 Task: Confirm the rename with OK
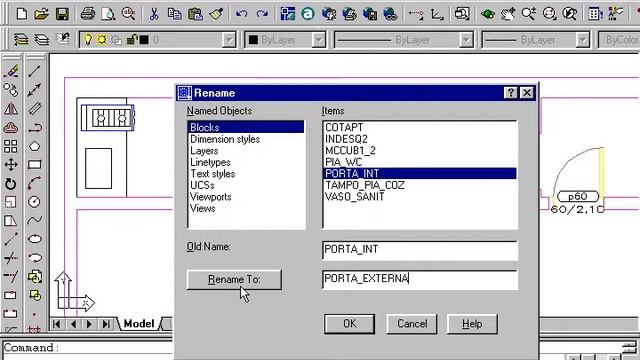click(349, 324)
